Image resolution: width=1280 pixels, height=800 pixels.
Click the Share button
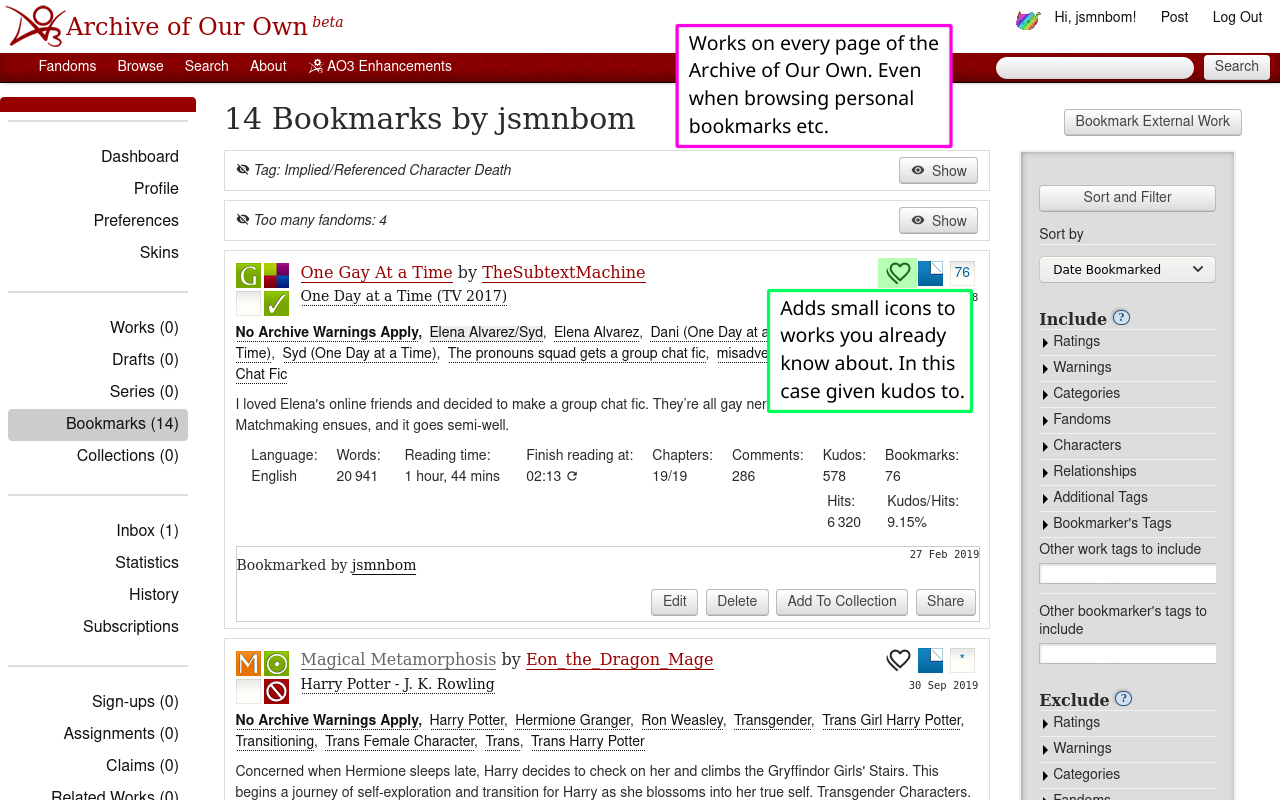click(x=945, y=602)
